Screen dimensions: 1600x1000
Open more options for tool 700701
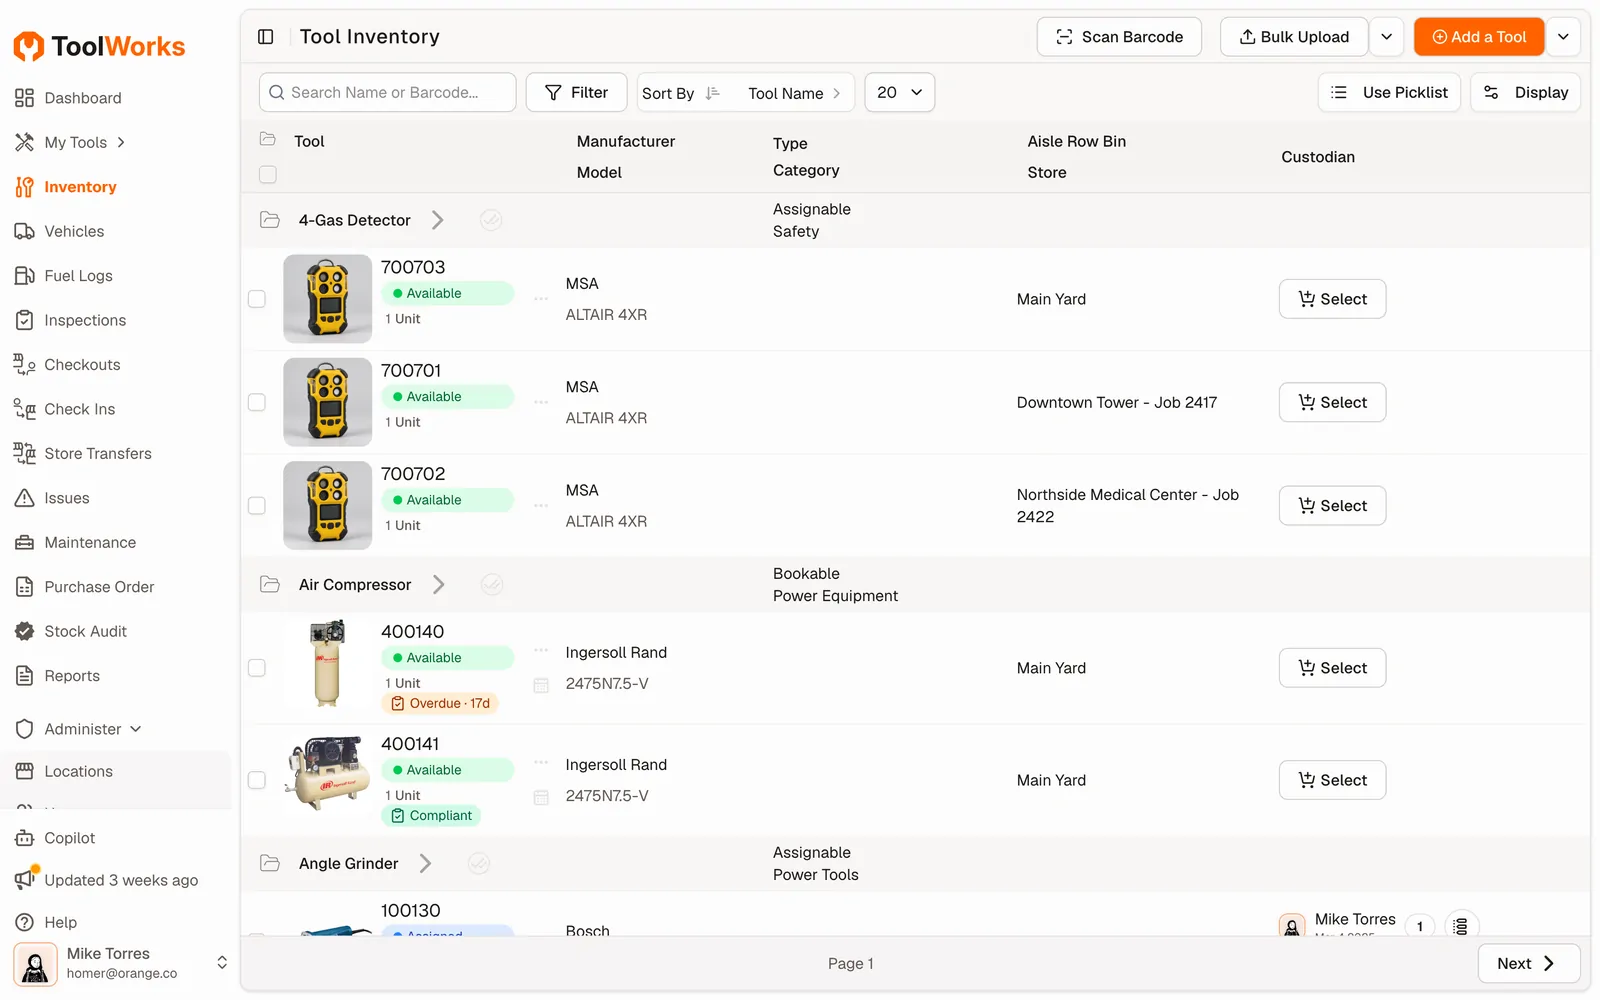click(541, 402)
